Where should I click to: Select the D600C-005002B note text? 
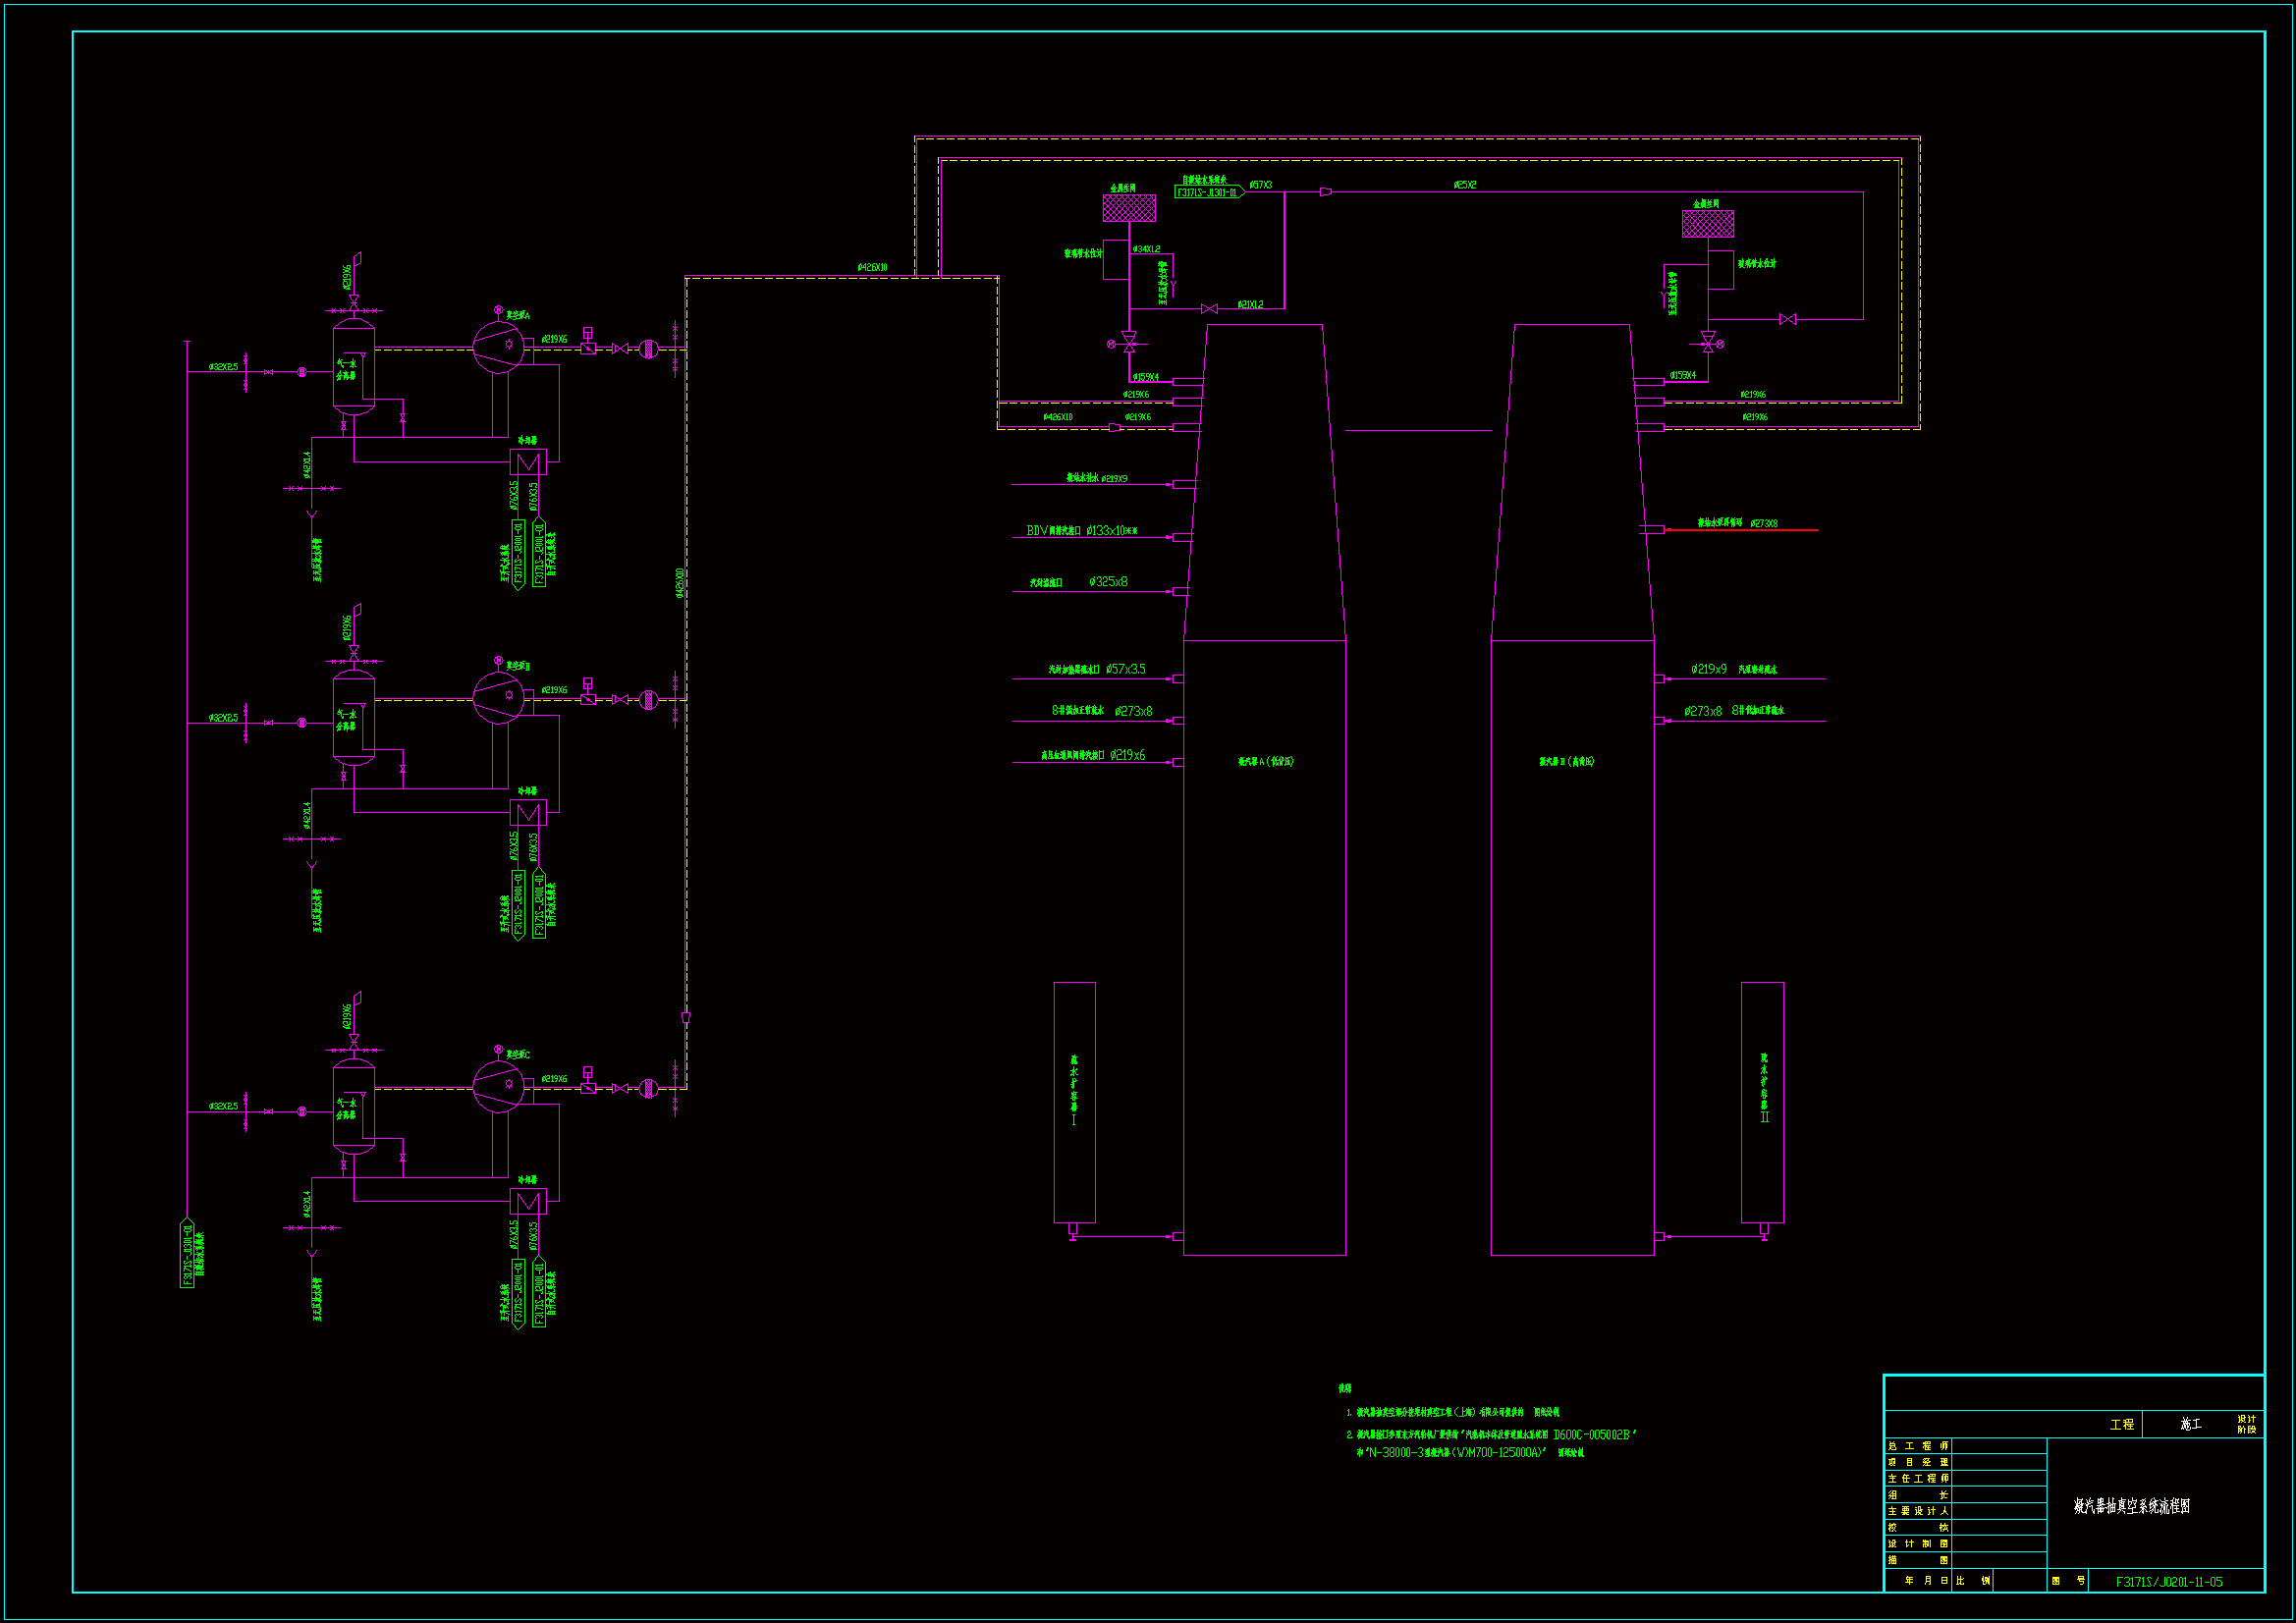(x=1592, y=1434)
